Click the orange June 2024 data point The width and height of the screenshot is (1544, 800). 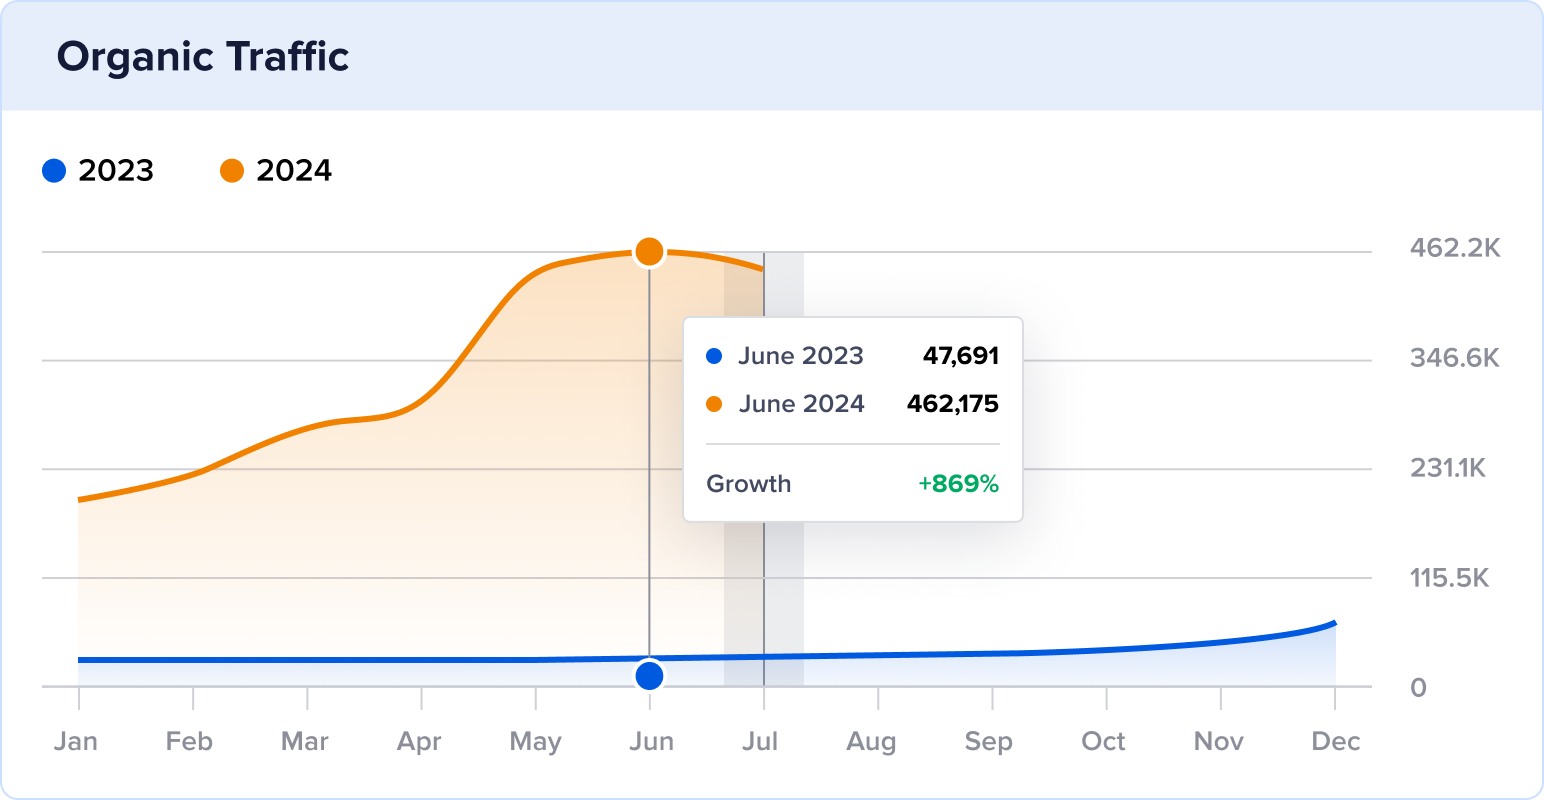(x=649, y=252)
